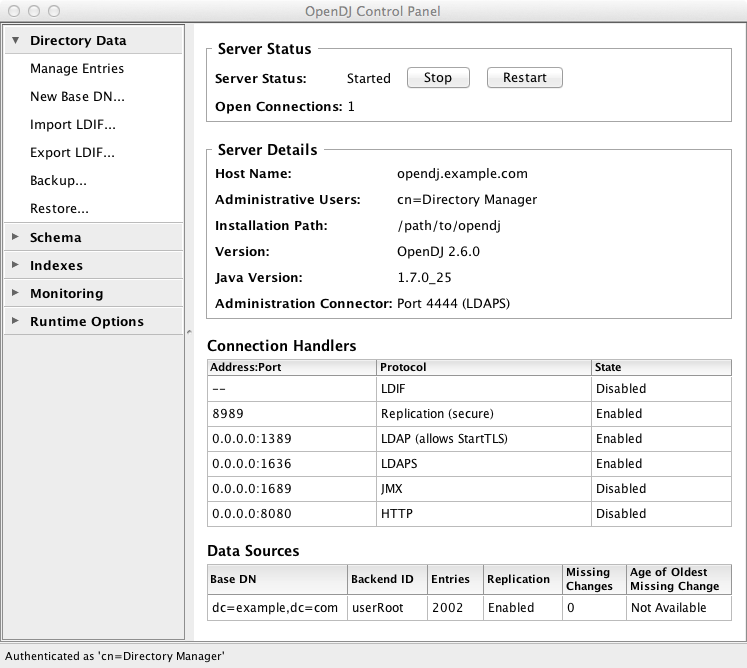Image resolution: width=747 pixels, height=668 pixels.
Task: Click Age of Oldest Missing Change header
Action: tap(679, 579)
